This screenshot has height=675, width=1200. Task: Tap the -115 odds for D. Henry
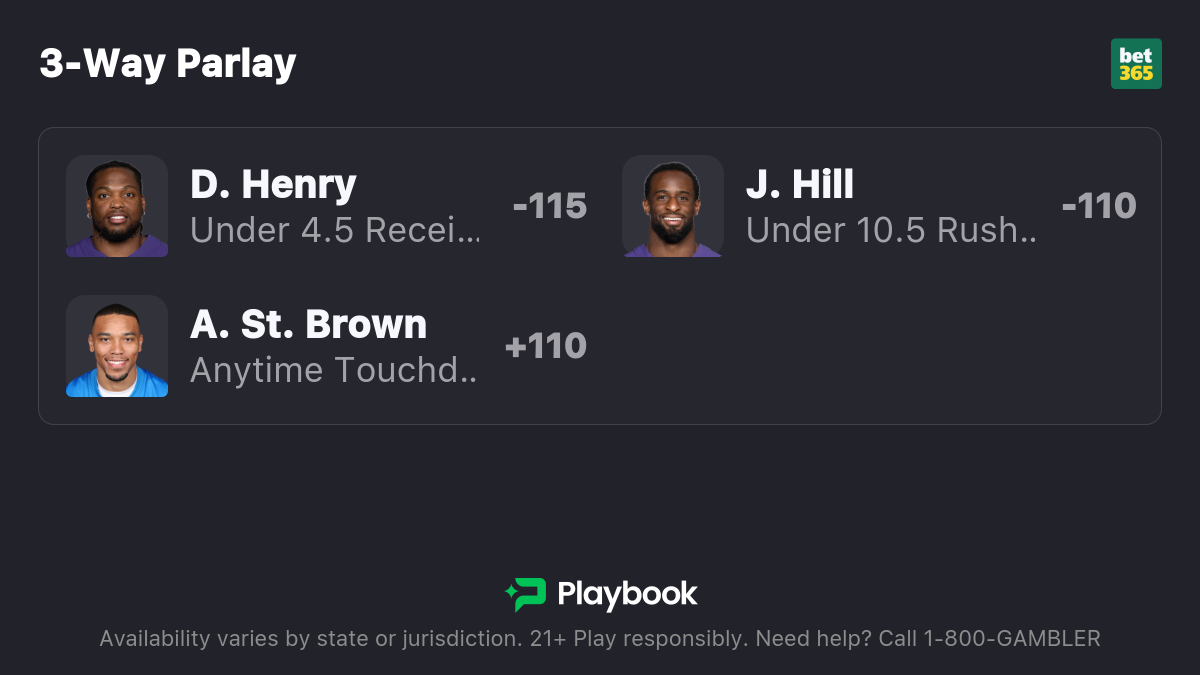(x=549, y=206)
